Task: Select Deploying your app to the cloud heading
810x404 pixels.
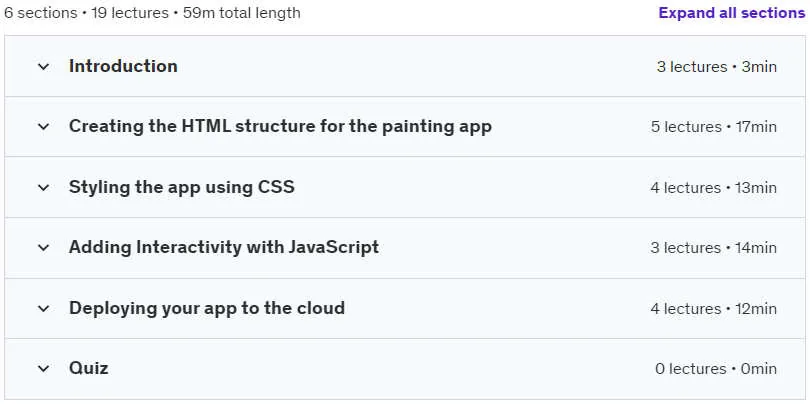Action: 207,308
